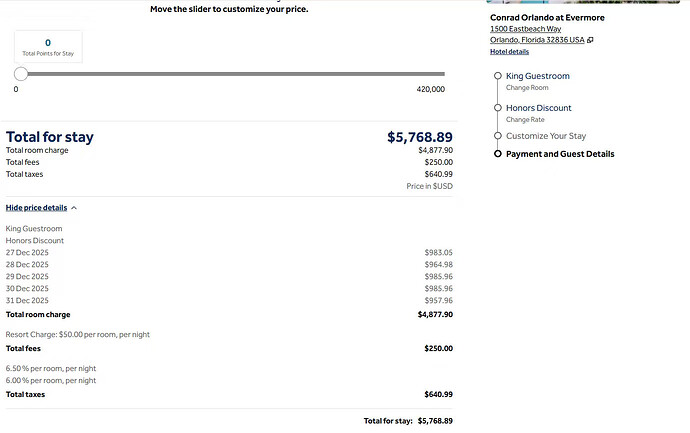Click the Customize Your Stay step circle

pyautogui.click(x=498, y=136)
